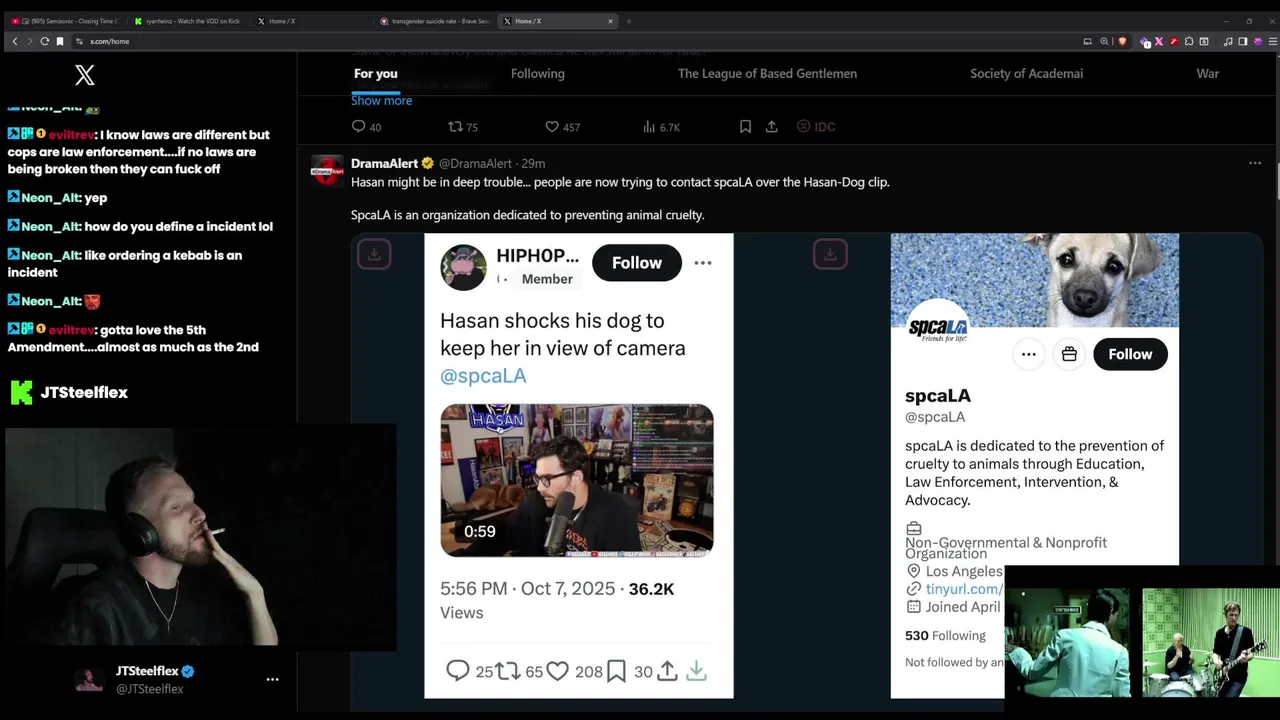The height and width of the screenshot is (720, 1280).
Task: Switch to ryanheinz Kick VOD browser tab
Action: (187, 21)
